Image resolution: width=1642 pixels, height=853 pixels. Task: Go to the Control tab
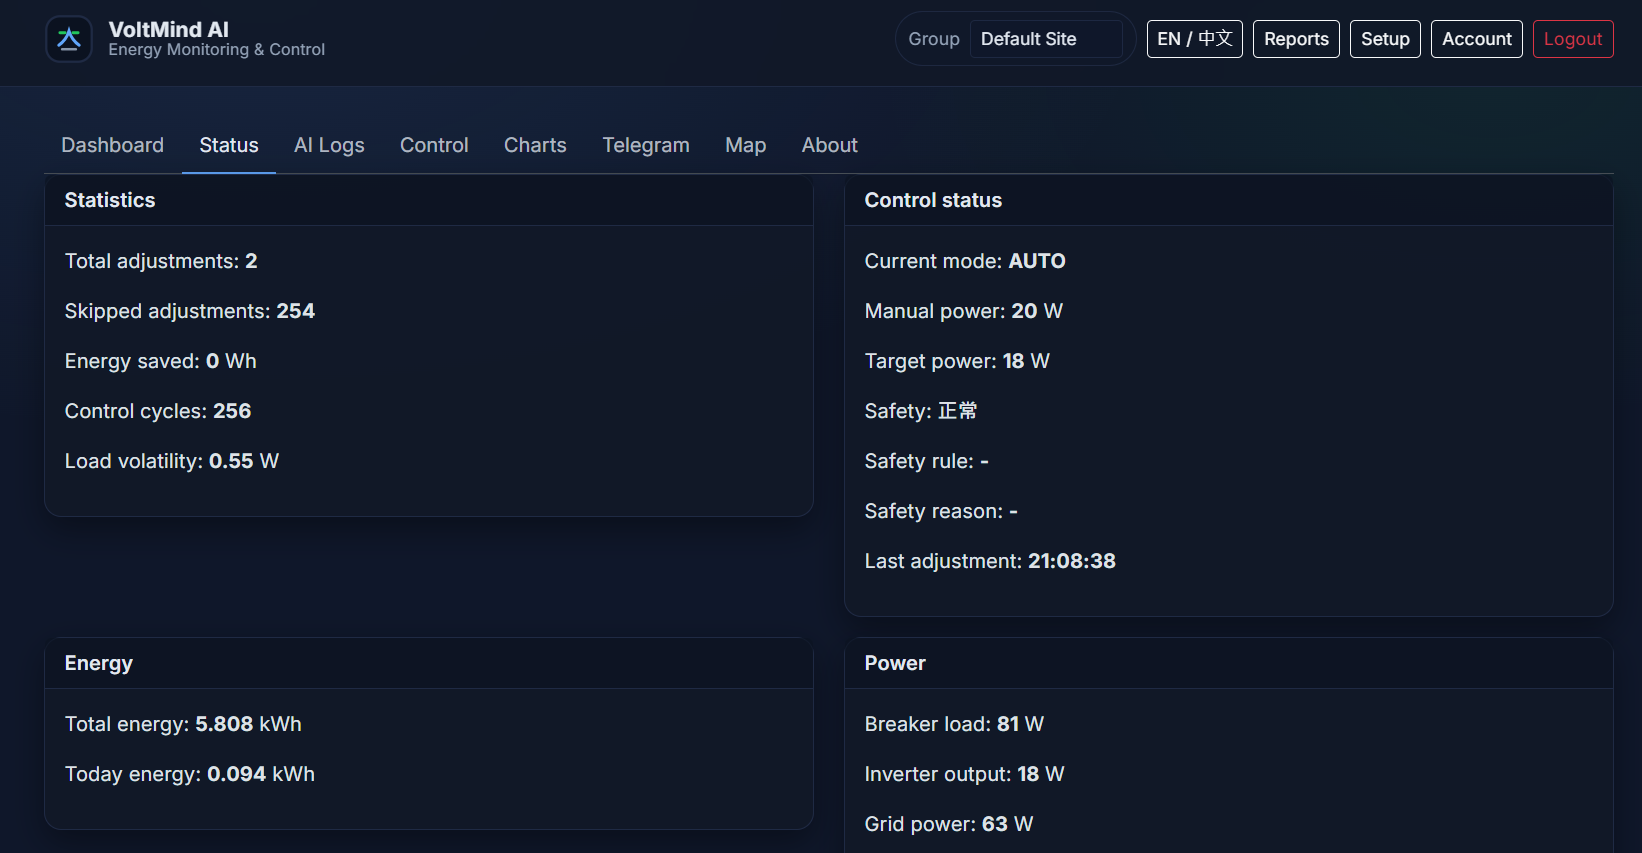click(434, 145)
